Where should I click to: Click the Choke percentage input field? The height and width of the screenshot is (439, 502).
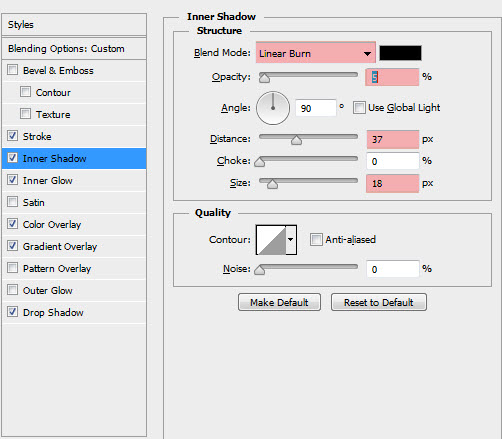point(392,161)
